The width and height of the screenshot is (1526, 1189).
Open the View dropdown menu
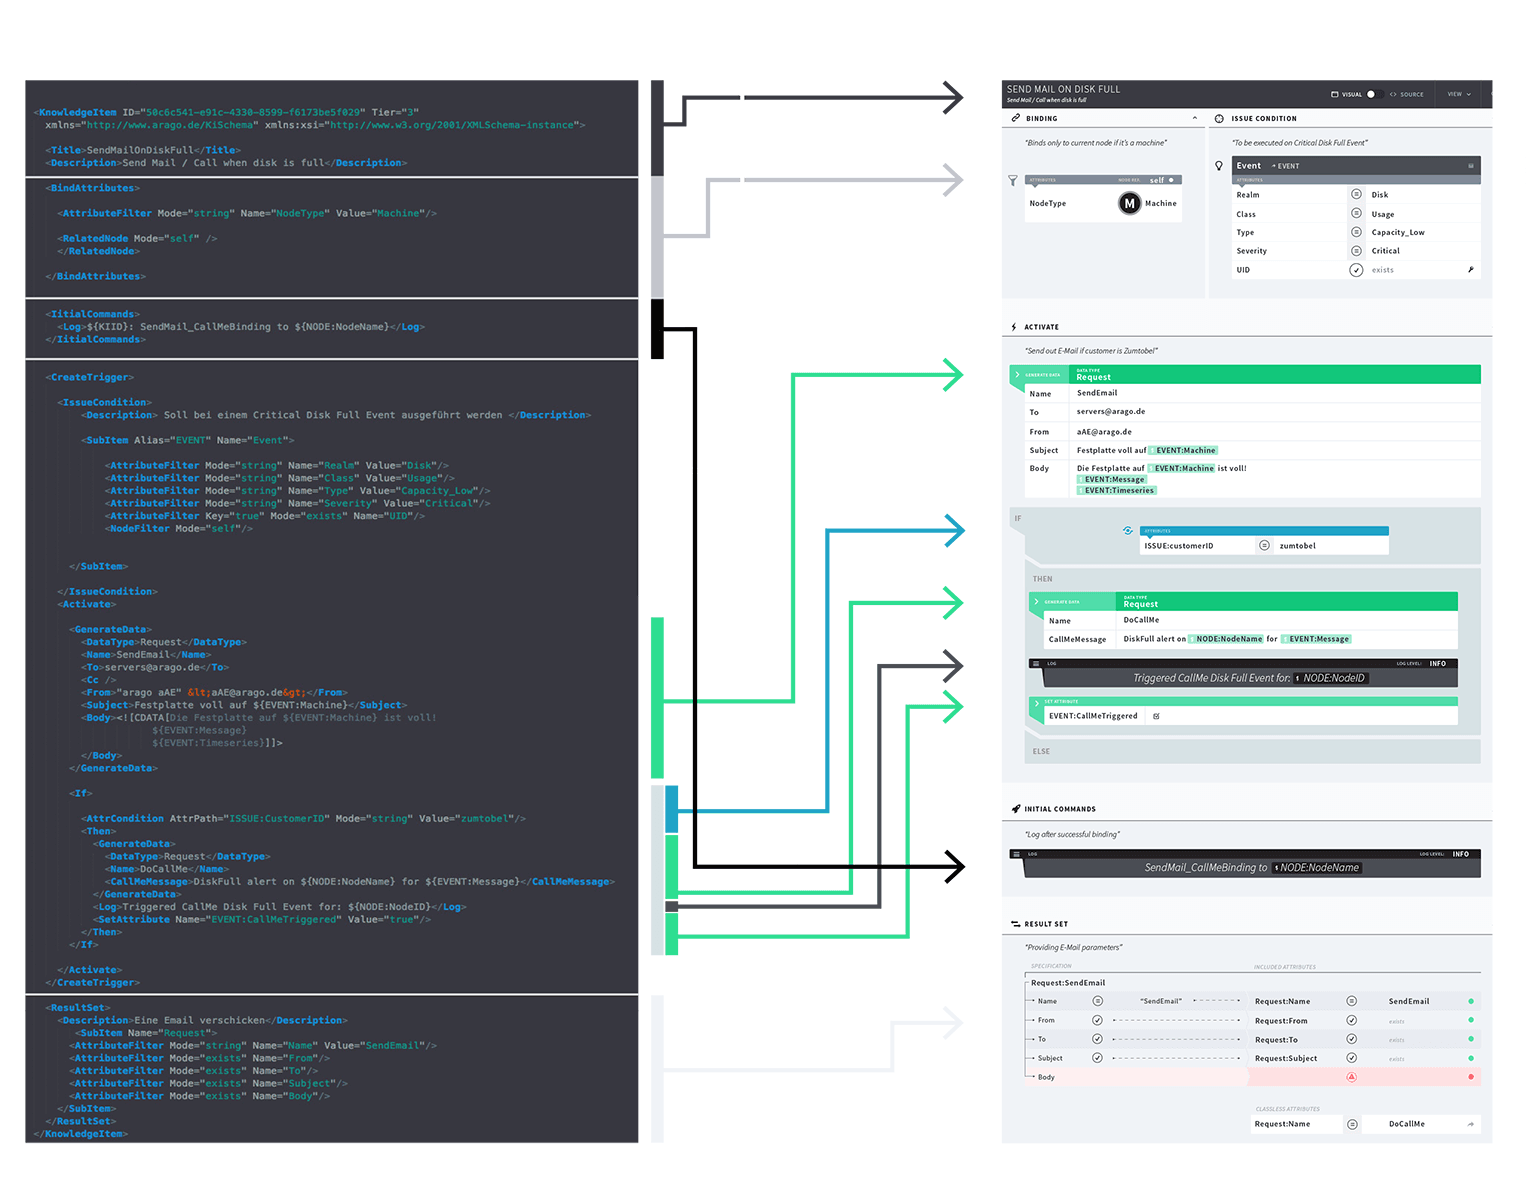pyautogui.click(x=1459, y=94)
